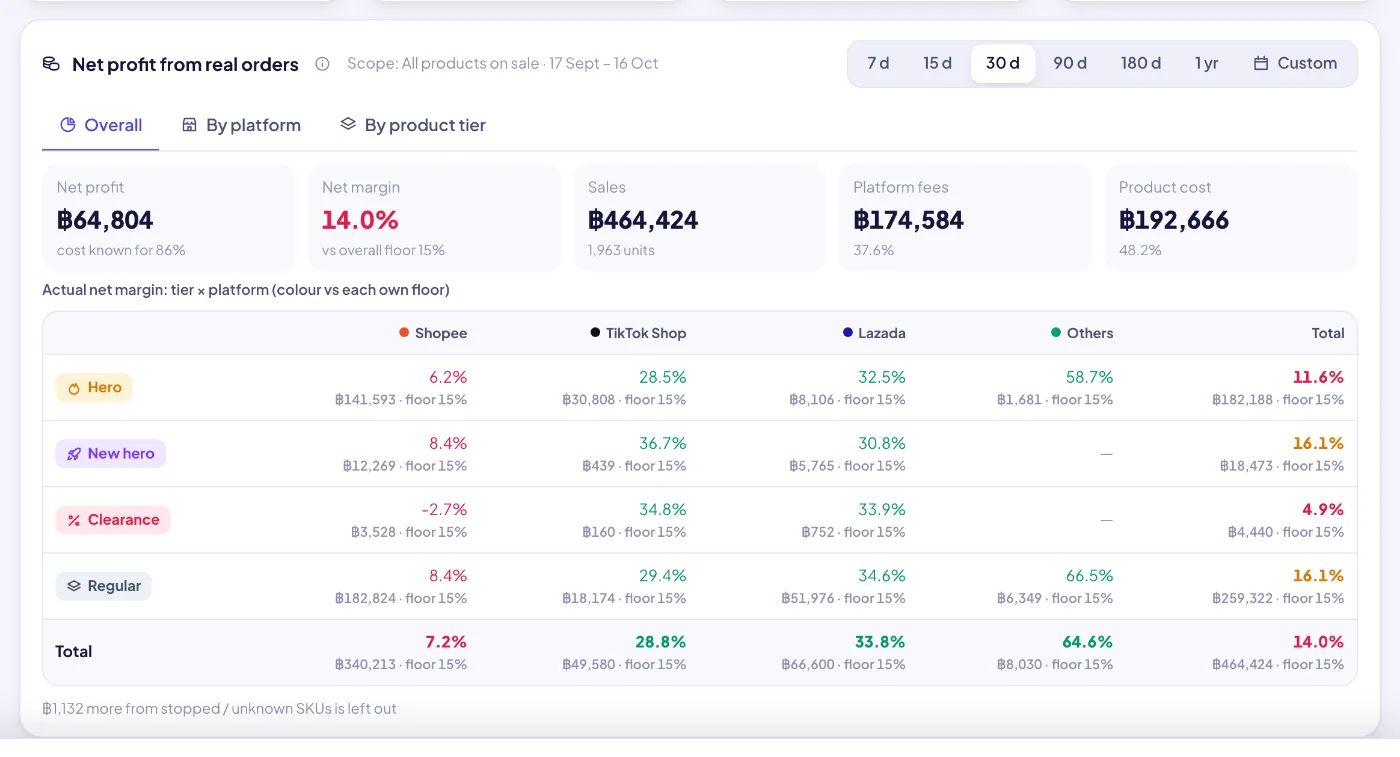Click the Total row Lazada value 33.8%

click(x=881, y=642)
